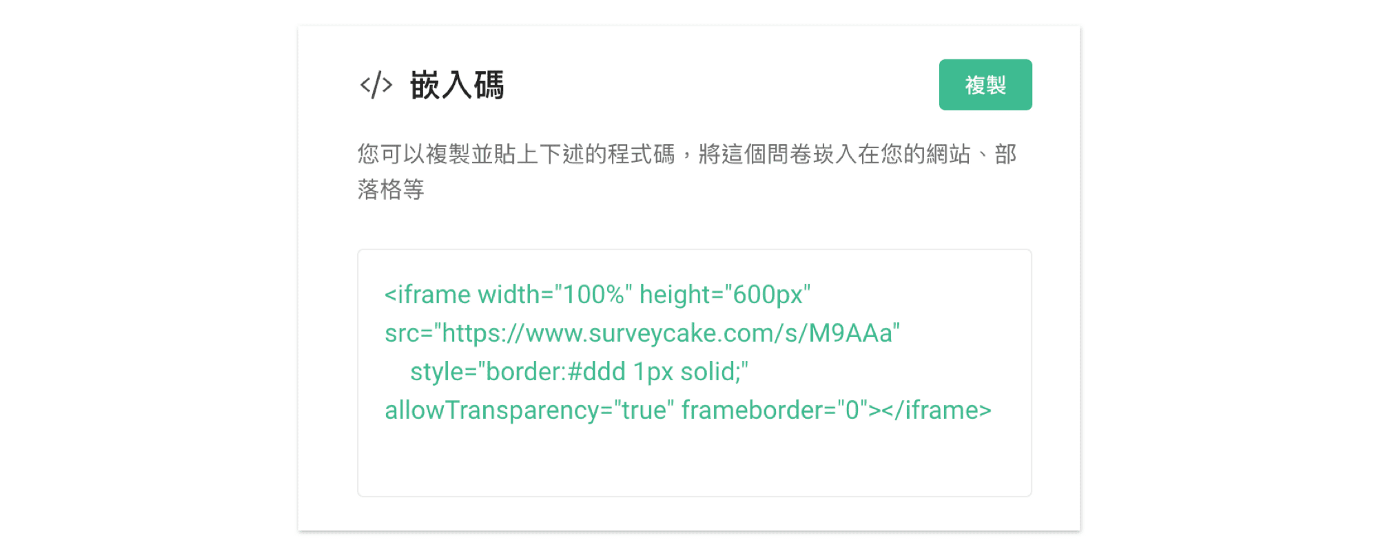Click the 落格等 text on second description line
This screenshot has height=559, width=1400.
[x=391, y=189]
